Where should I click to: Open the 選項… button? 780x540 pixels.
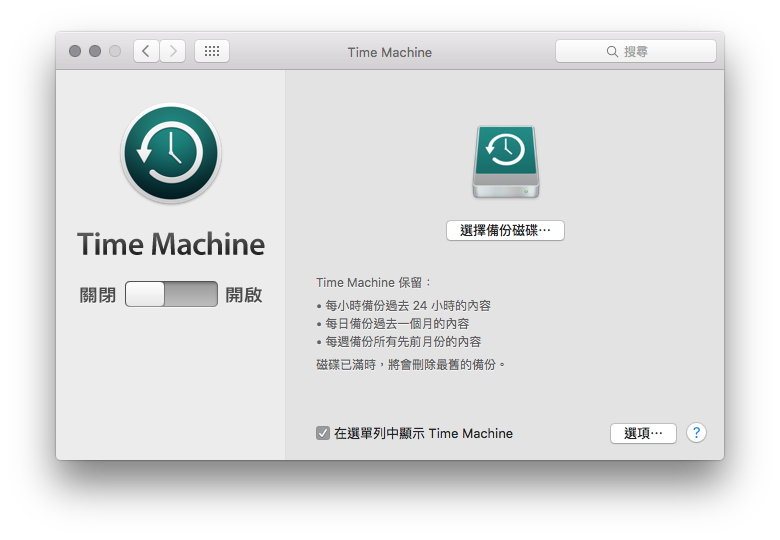643,433
